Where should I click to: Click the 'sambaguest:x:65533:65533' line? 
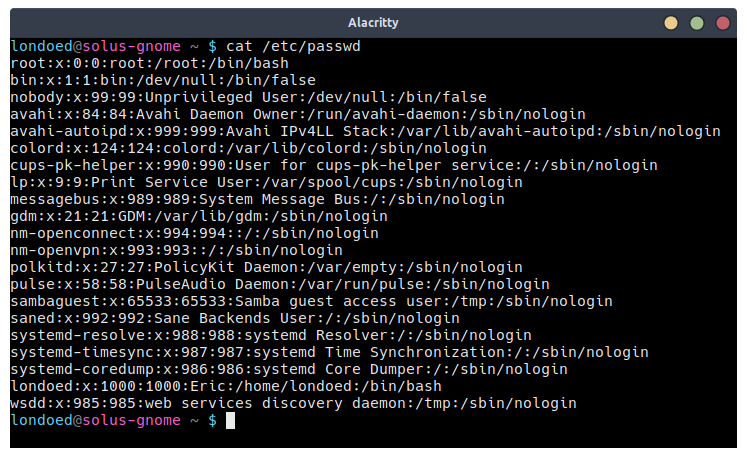[x=312, y=301]
